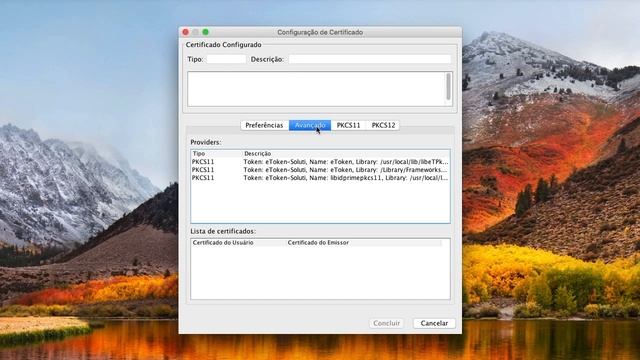This screenshot has height=360, width=640.
Task: Click the Tipo input field
Action: pos(226,59)
